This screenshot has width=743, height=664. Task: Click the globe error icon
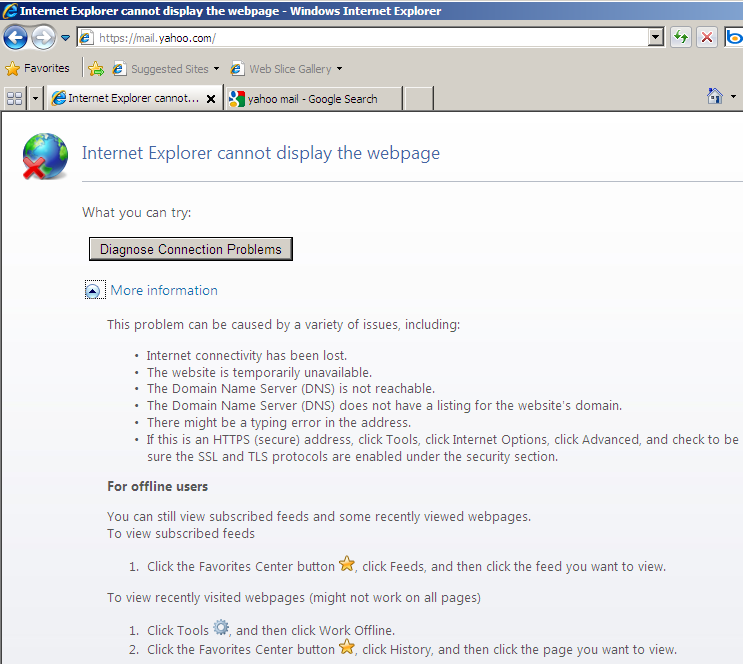pyautogui.click(x=45, y=156)
